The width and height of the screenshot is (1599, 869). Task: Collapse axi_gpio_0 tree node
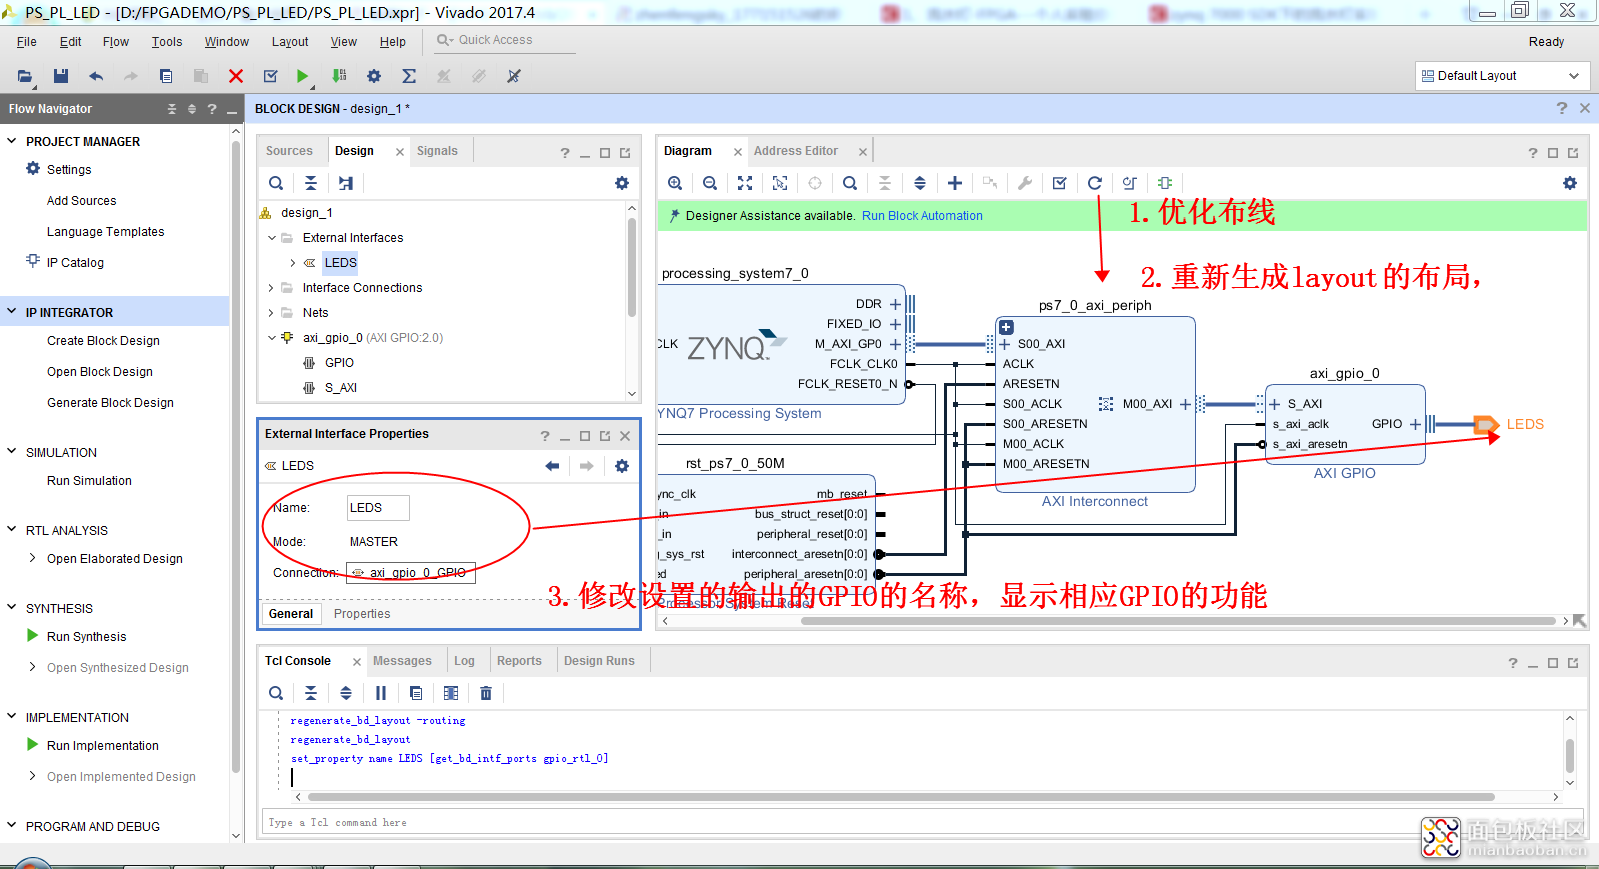pyautogui.click(x=272, y=338)
